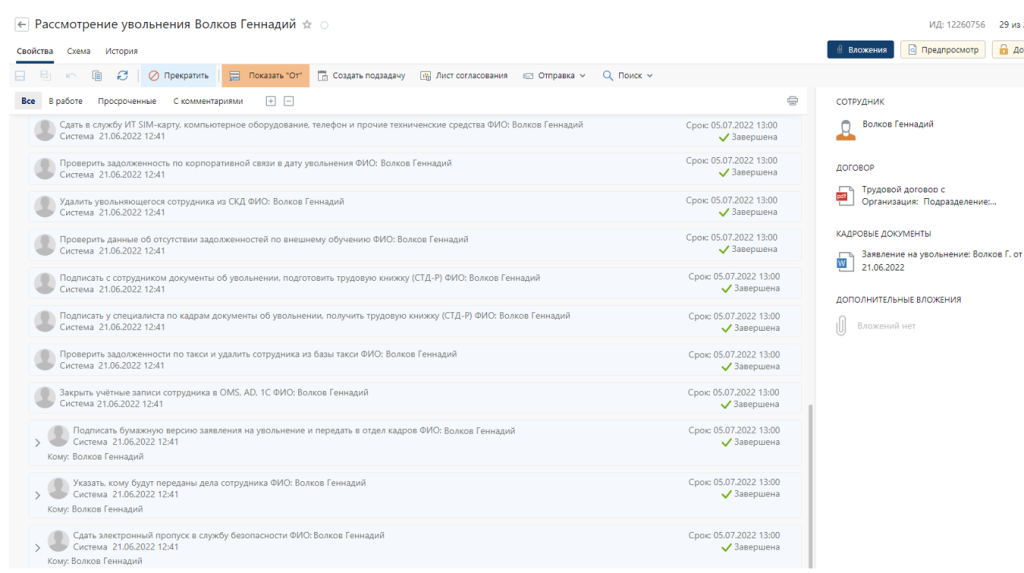Click the refresh icon in the toolbar
Image resolution: width=1024 pixels, height=573 pixels.
122,75
